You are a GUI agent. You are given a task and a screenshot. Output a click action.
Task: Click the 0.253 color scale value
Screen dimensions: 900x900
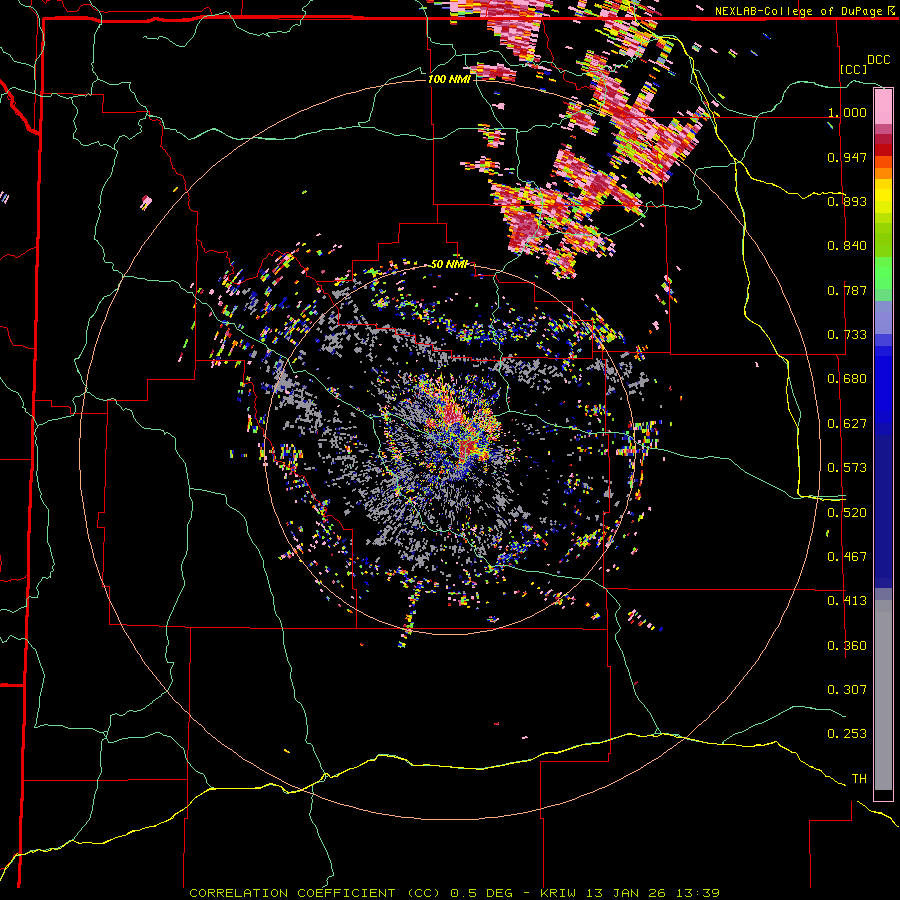847,734
